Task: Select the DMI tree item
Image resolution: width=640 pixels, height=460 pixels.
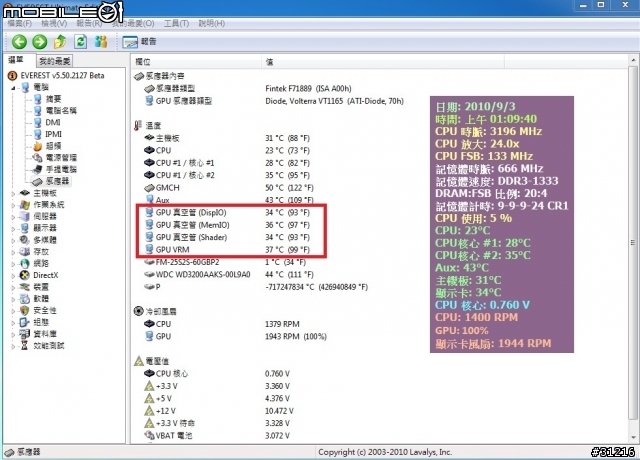Action: click(53, 122)
